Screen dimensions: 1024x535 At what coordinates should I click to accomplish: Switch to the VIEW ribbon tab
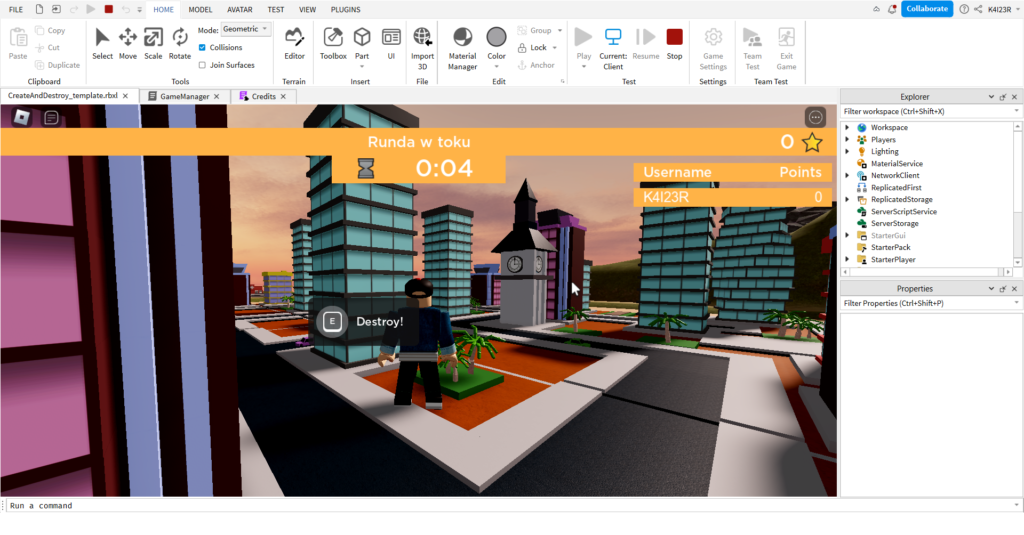(x=307, y=9)
